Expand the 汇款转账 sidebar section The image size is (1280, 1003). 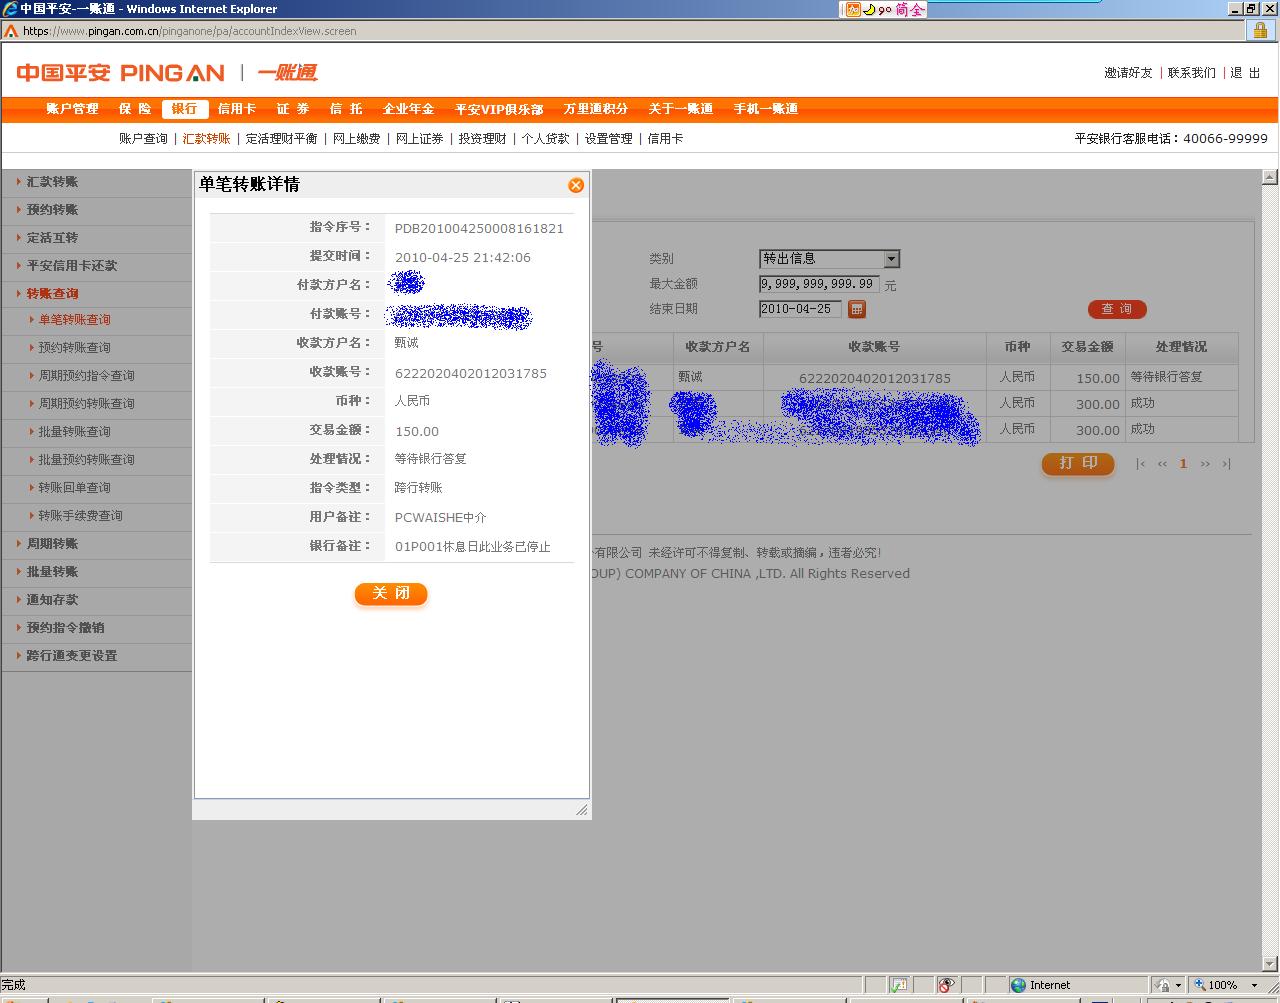pos(52,182)
